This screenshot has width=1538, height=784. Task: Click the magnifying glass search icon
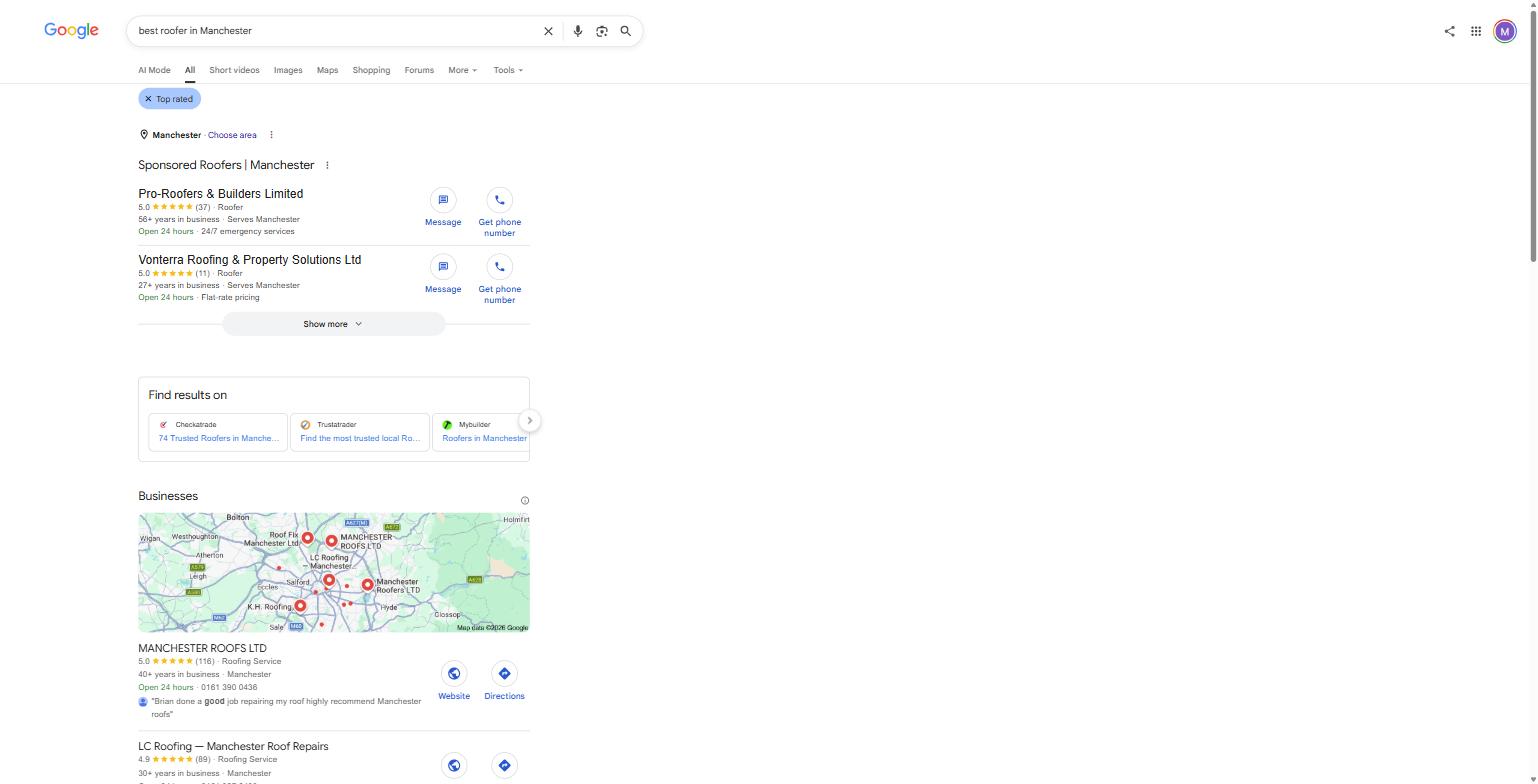pyautogui.click(x=626, y=31)
